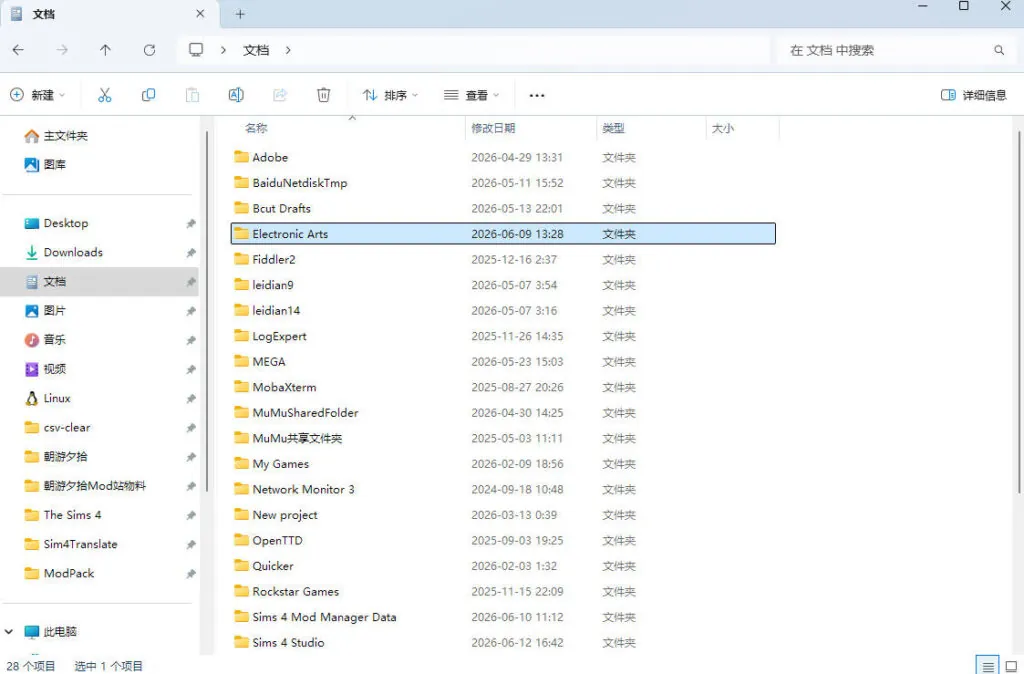Image resolution: width=1024 pixels, height=674 pixels.
Task: Click the This PC monitor icon in address bar
Action: pos(196,50)
